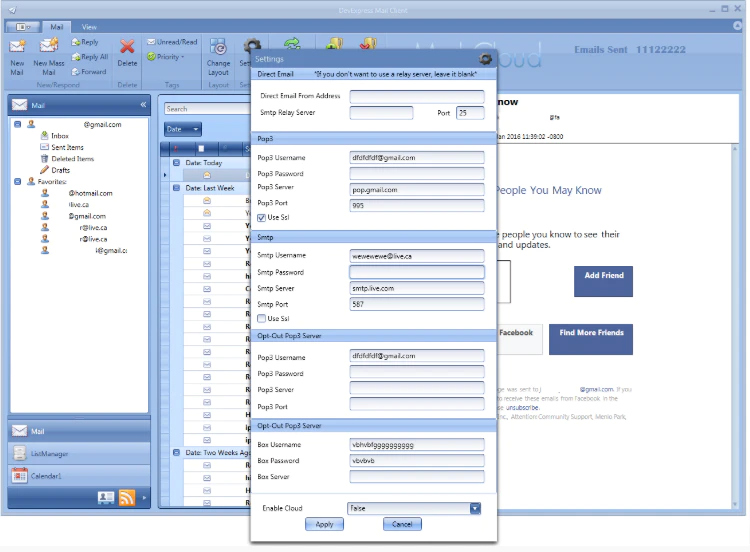Click Smtp Server field with smtp.live.com
Screen dimensions: 750x552
417,288
